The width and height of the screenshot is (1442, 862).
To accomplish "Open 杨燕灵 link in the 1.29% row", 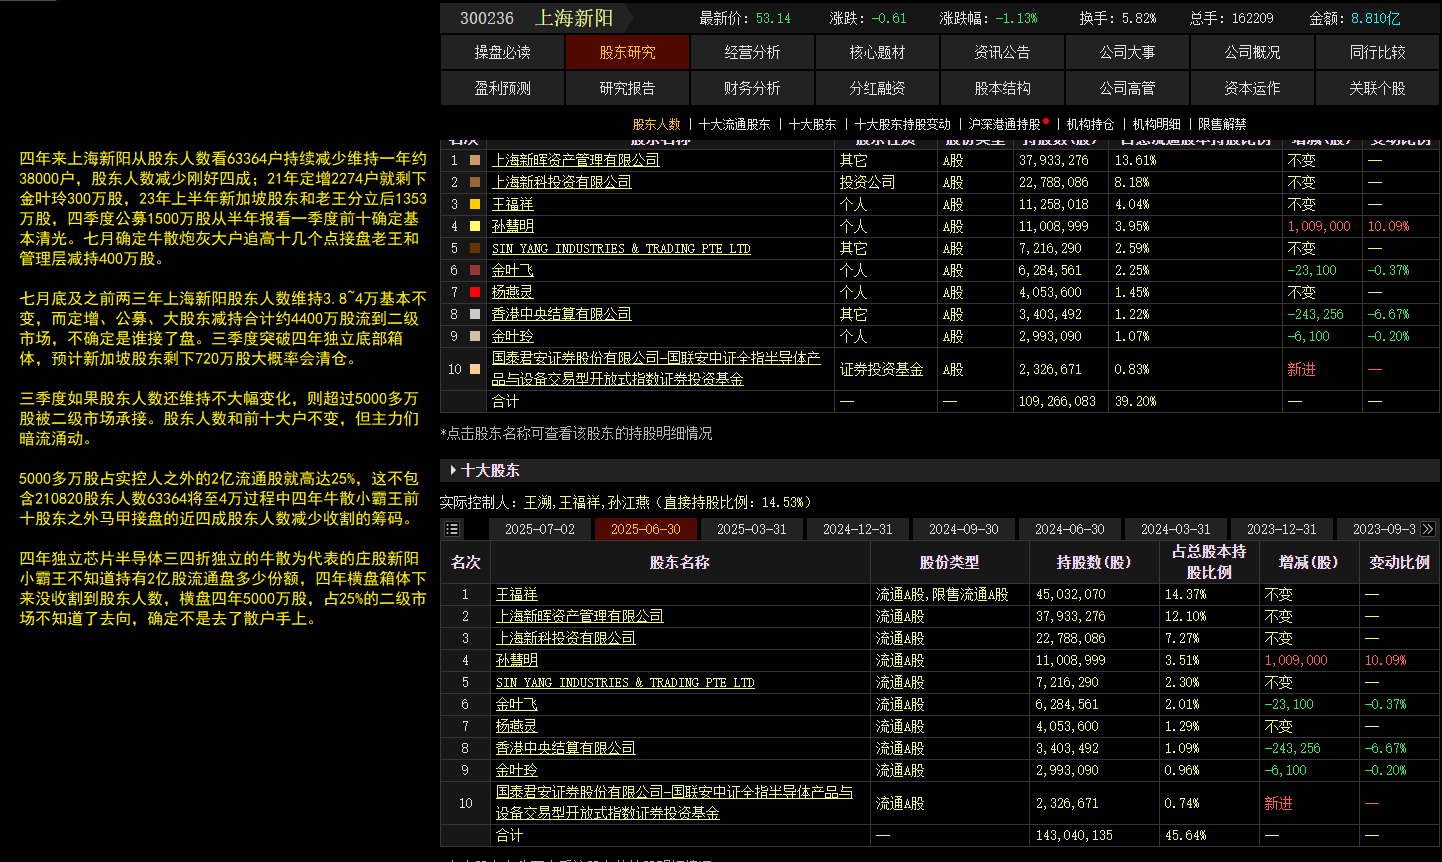I will tap(517, 726).
